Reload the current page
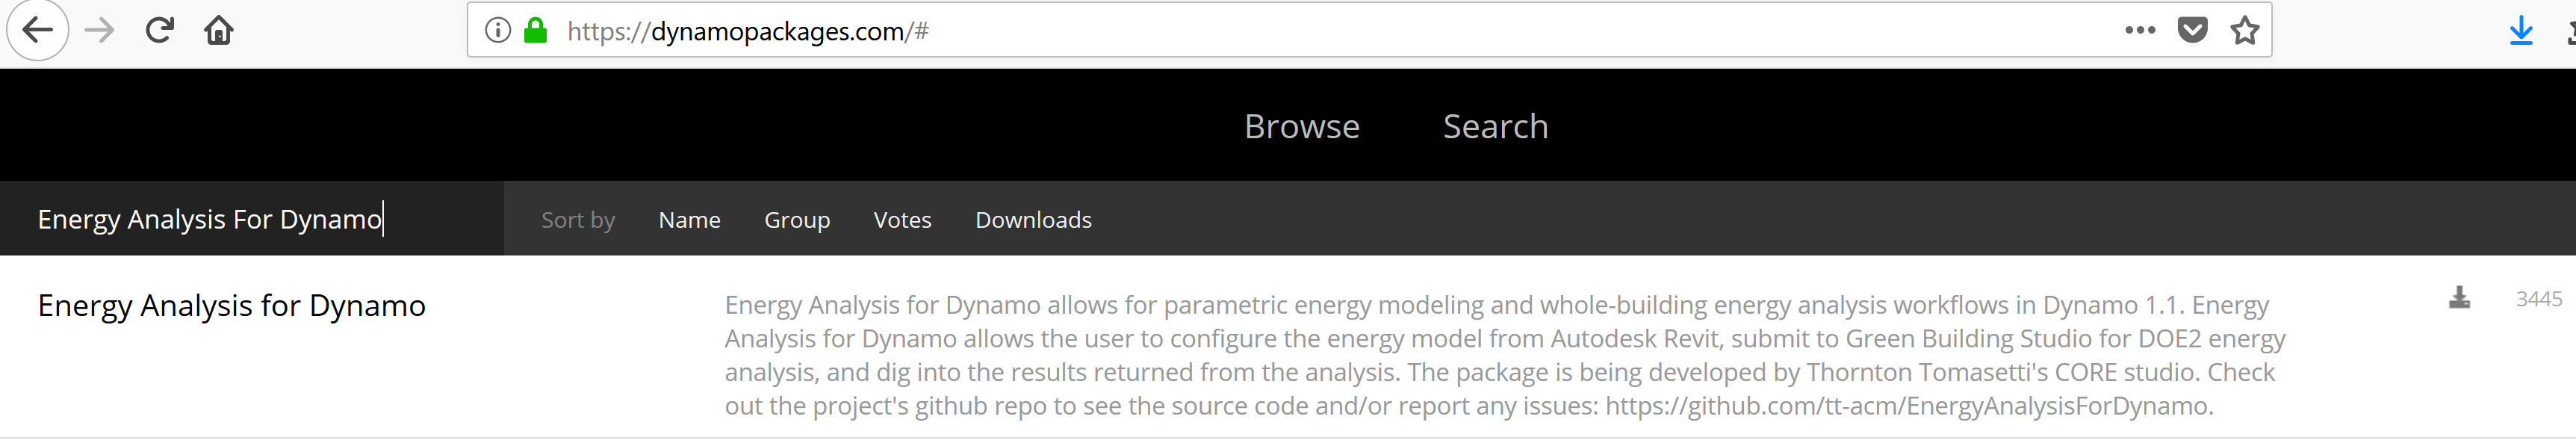Viewport: 2576px width, 440px height. pos(160,31)
